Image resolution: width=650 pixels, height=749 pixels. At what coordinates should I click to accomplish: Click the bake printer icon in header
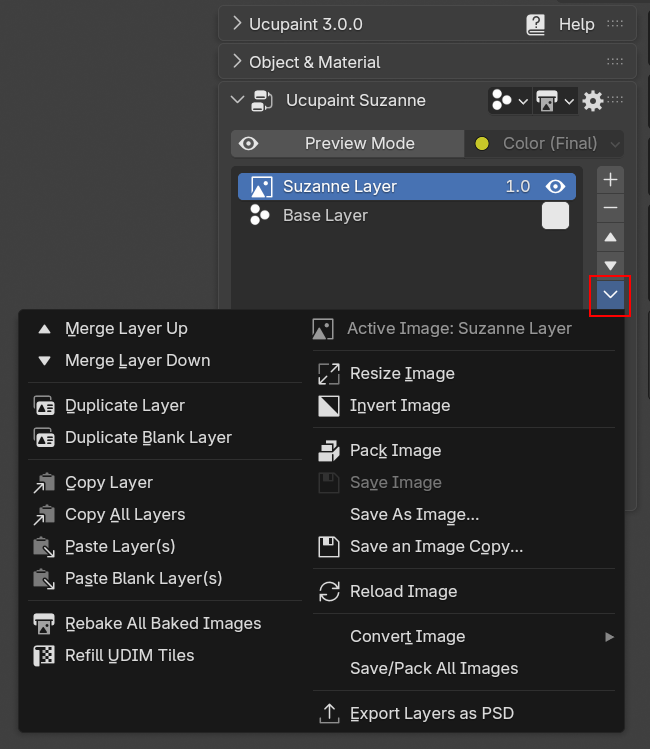tap(546, 101)
